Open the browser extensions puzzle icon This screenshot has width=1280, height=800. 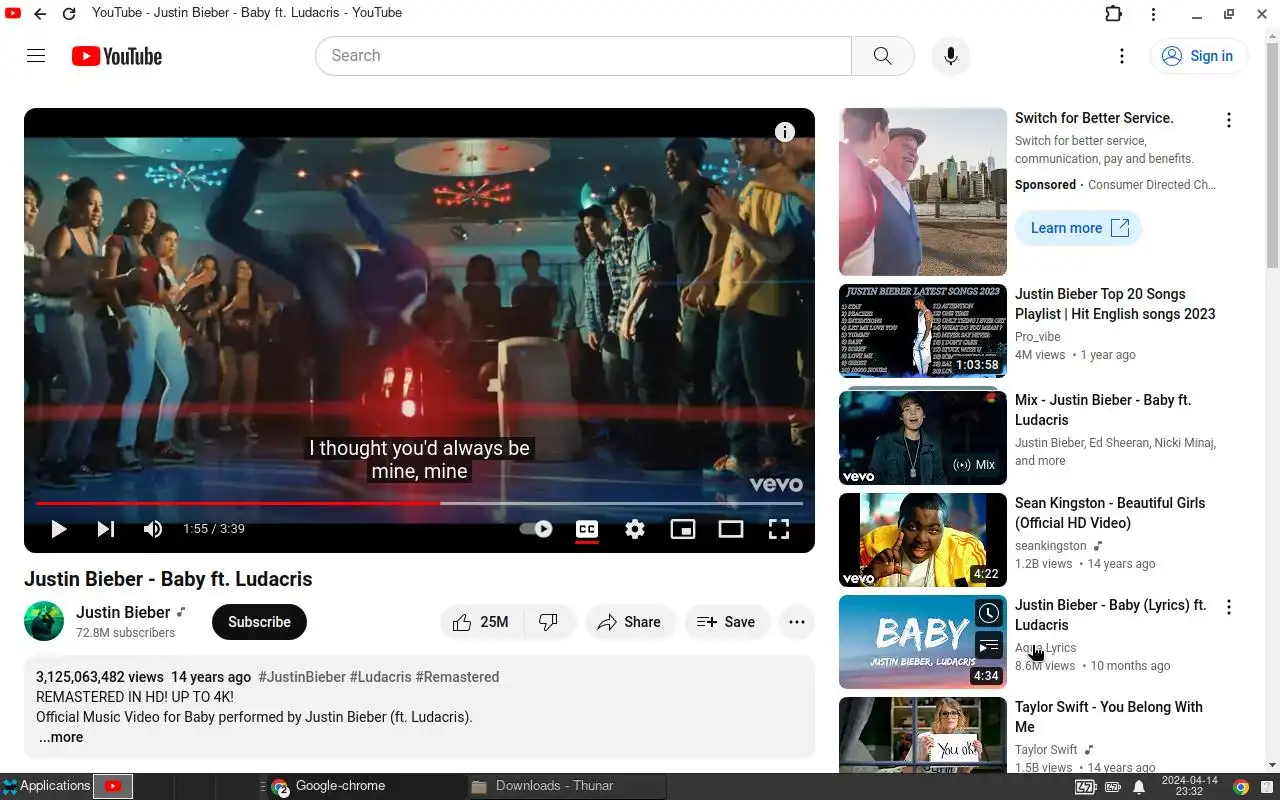(1114, 14)
